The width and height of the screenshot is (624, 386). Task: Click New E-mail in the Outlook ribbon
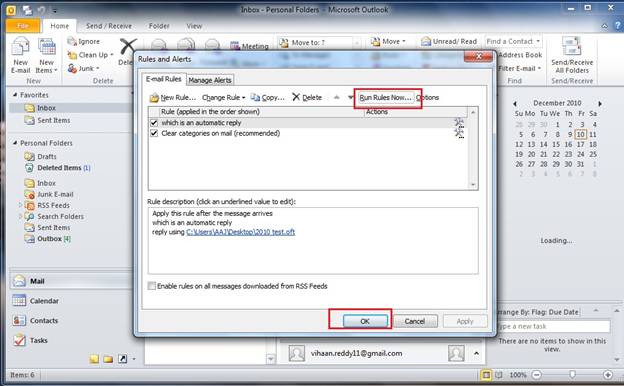tap(20, 55)
